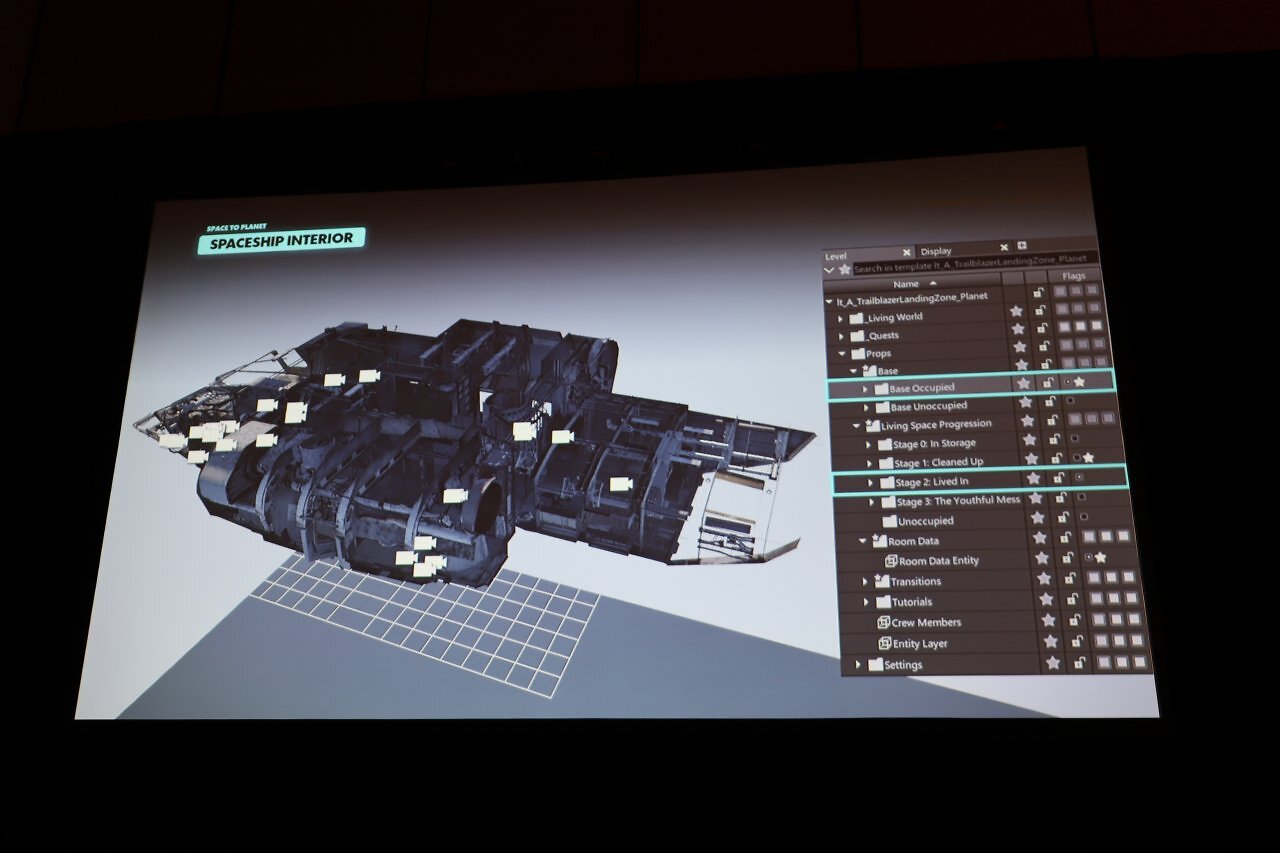Image resolution: width=1280 pixels, height=853 pixels.
Task: Click the entity icon next to Crew Members
Action: tap(883, 622)
